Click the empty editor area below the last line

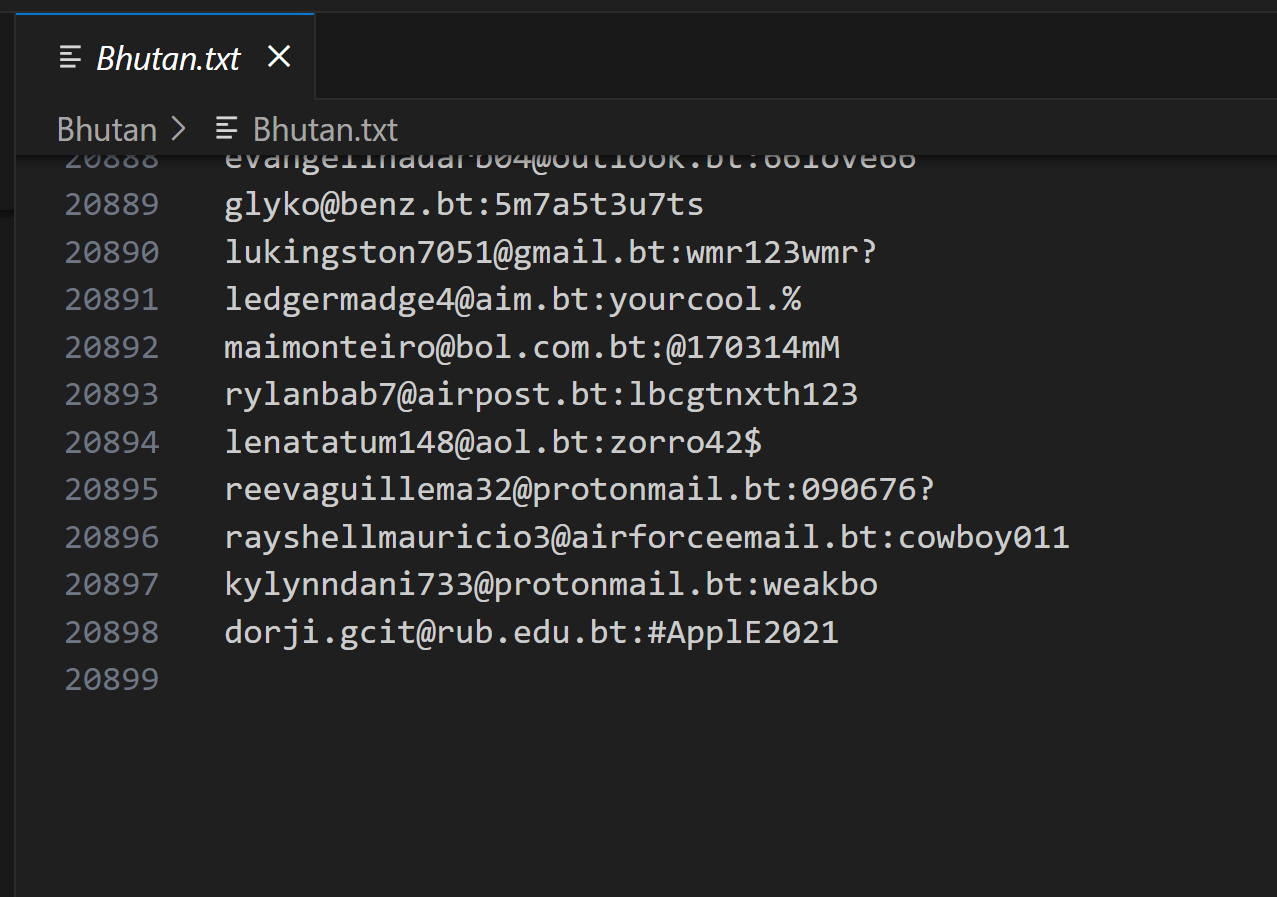(x=640, y=790)
